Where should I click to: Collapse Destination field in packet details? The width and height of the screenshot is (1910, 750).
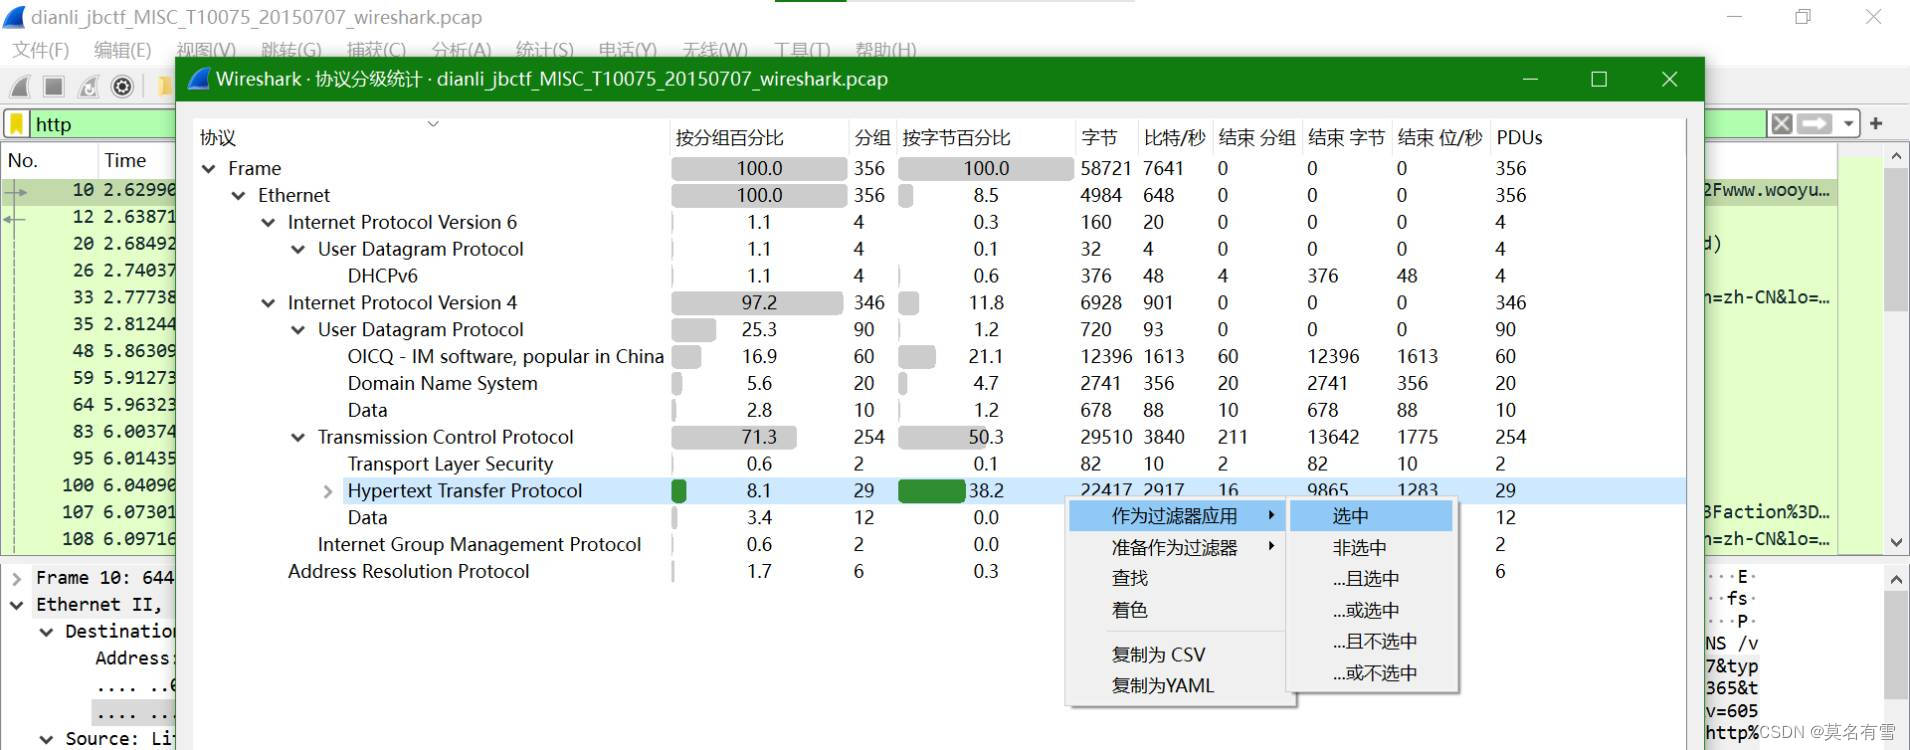(x=47, y=632)
